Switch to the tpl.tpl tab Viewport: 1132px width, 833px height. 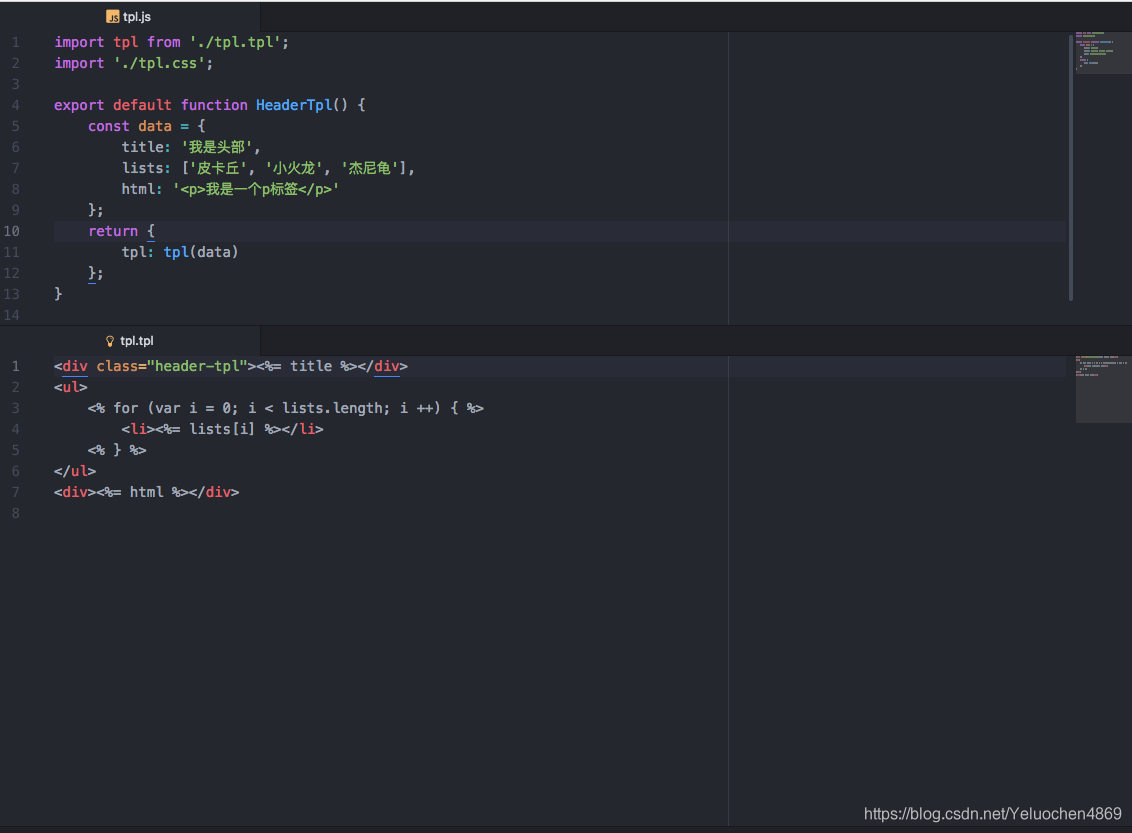129,341
